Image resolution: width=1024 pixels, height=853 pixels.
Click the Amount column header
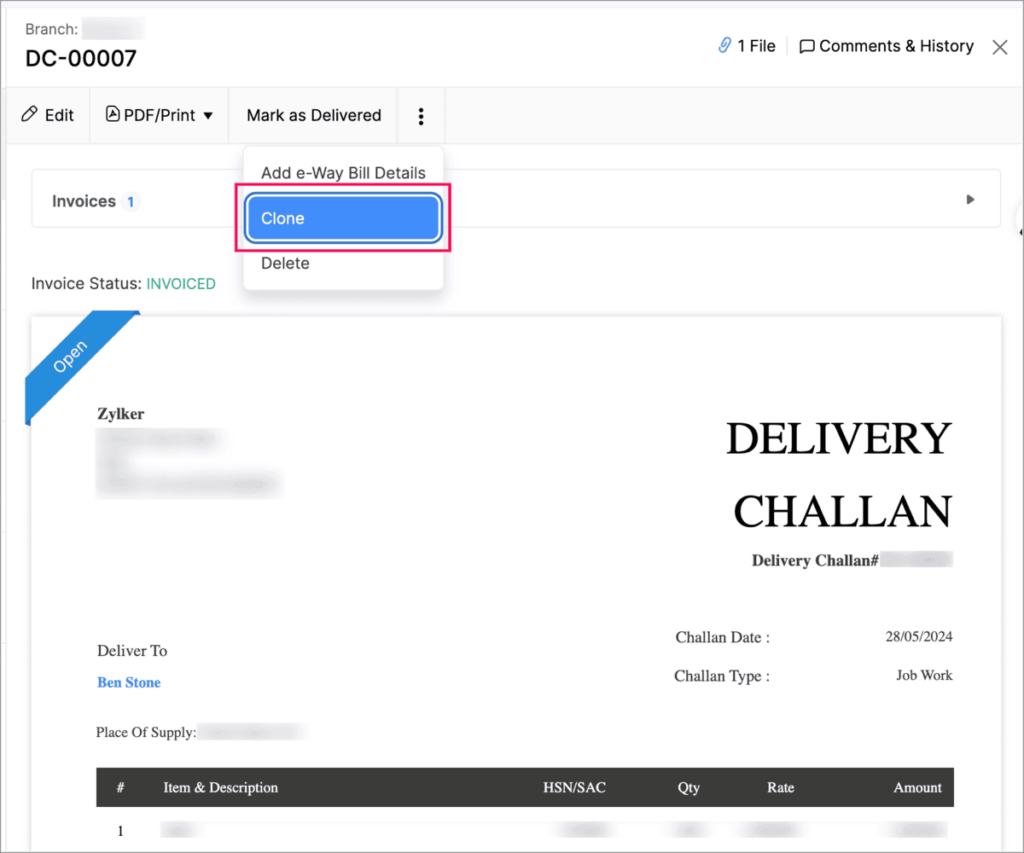[917, 787]
